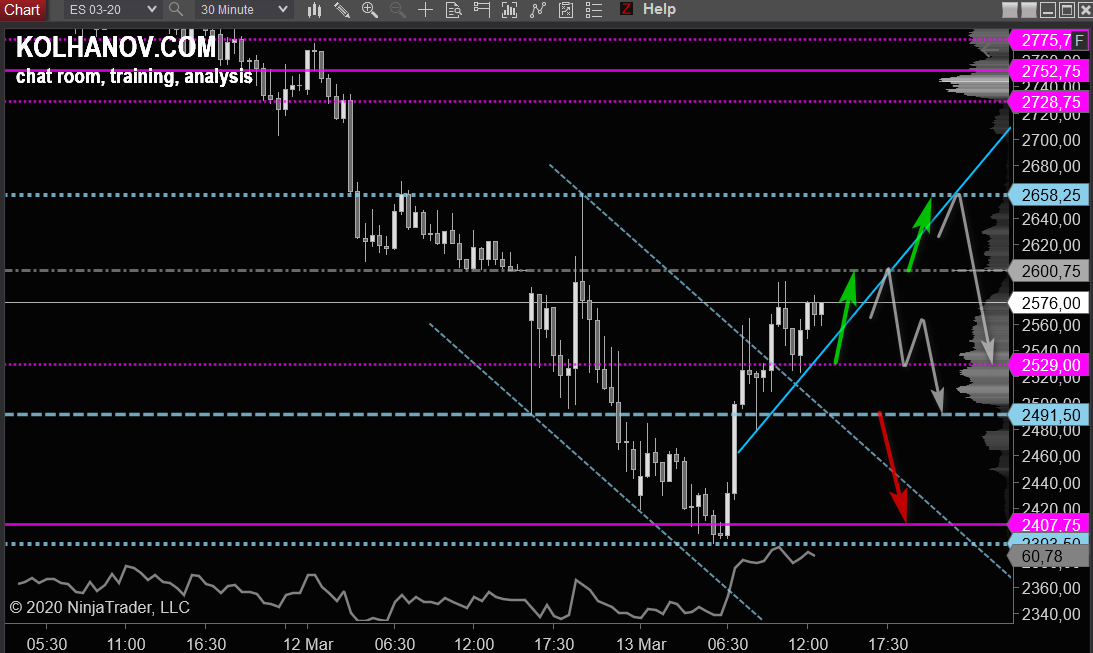The height and width of the screenshot is (653, 1093).
Task: Select the crosshair cursor tool
Action: click(x=425, y=10)
